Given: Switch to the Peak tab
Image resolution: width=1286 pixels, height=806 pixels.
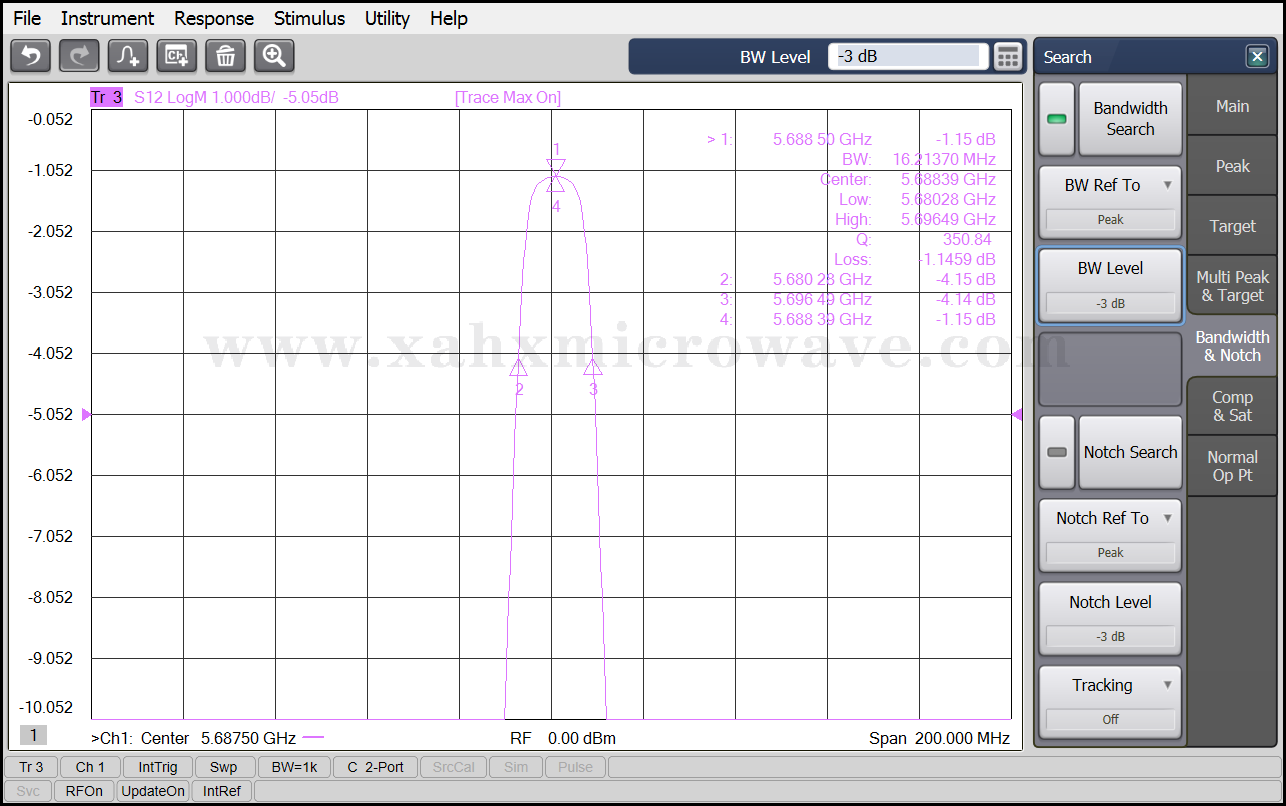Looking at the screenshot, I should pos(1232,166).
